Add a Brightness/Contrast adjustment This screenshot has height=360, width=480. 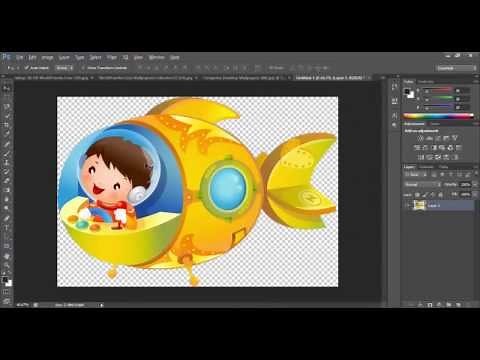click(x=421, y=138)
